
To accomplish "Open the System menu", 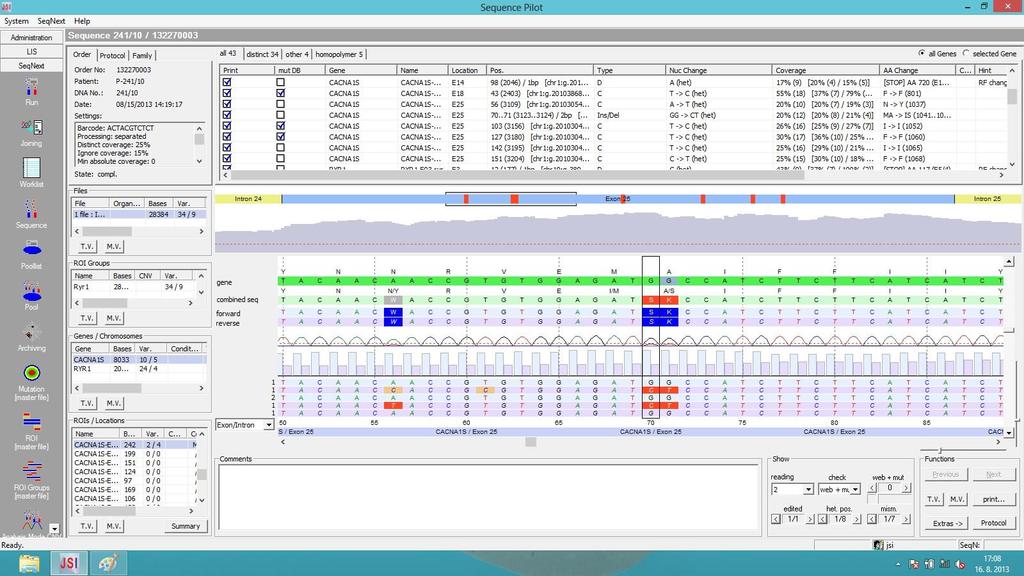I will pyautogui.click(x=16, y=21).
